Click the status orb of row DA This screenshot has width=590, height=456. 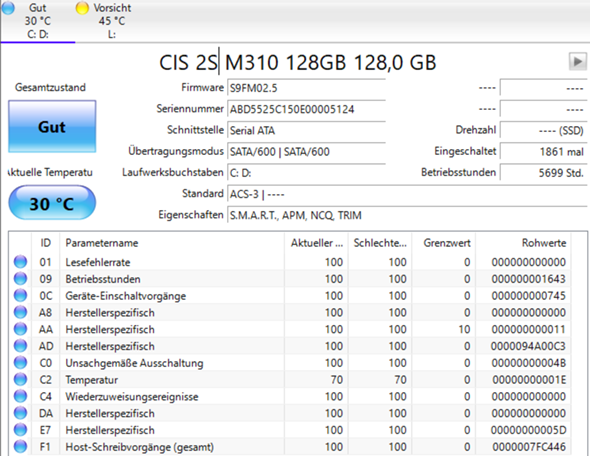pyautogui.click(x=20, y=413)
